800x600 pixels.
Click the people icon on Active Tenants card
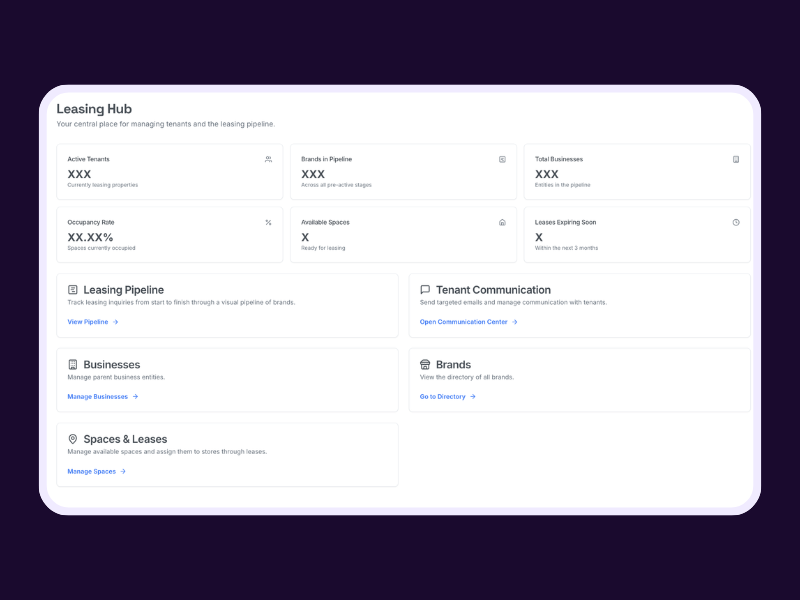[x=268, y=159]
